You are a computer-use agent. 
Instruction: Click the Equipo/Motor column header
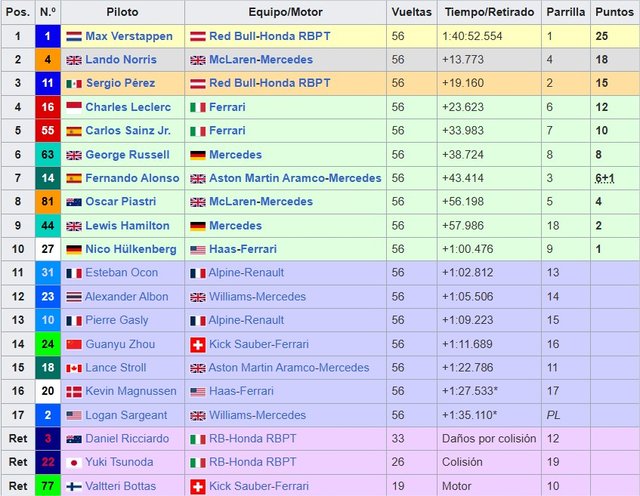coord(285,12)
